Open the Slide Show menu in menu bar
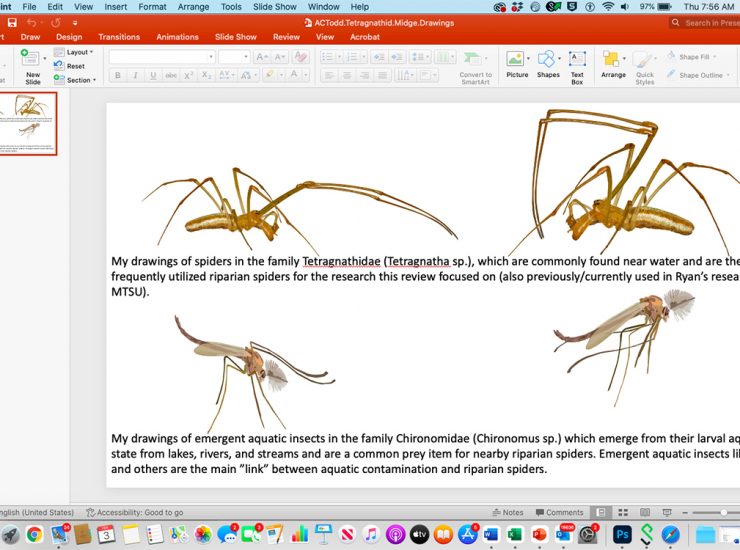The width and height of the screenshot is (740, 550). pyautogui.click(x=274, y=6)
